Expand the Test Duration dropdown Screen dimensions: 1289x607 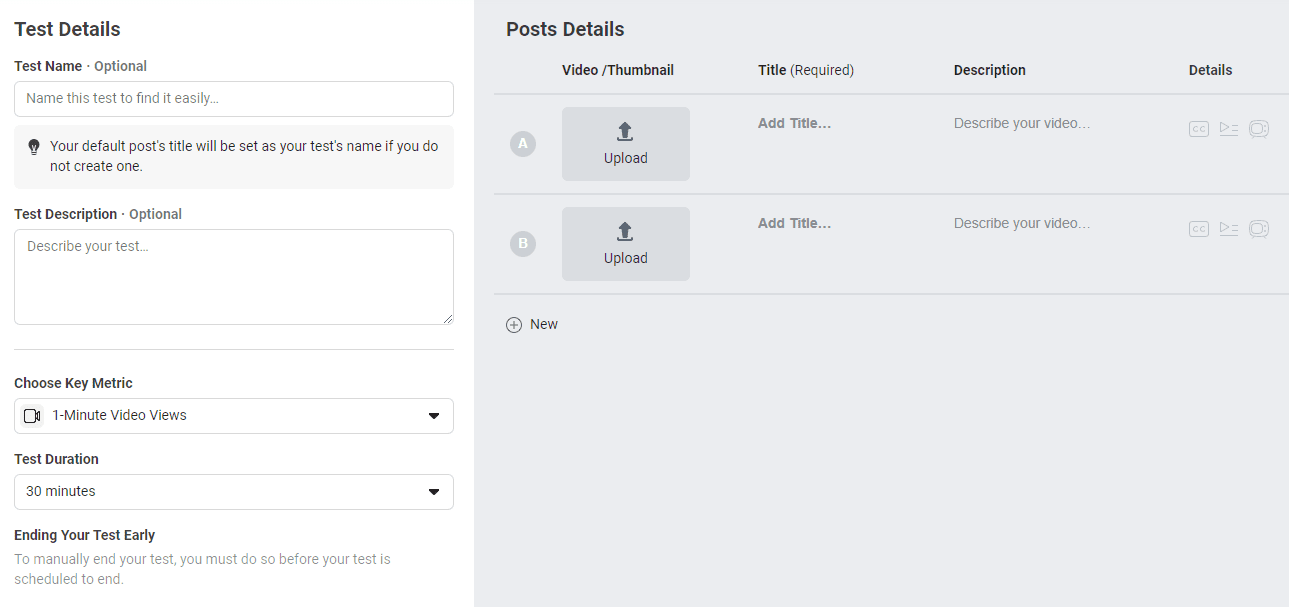point(234,492)
